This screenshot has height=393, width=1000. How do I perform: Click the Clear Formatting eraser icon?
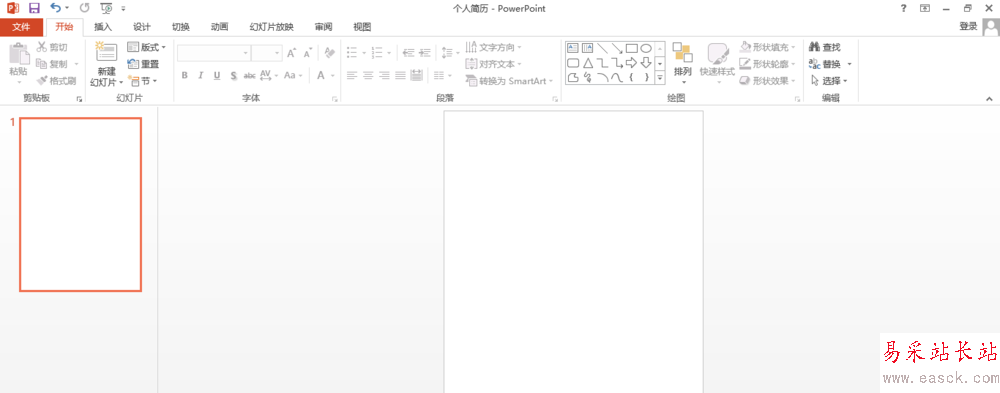coord(330,53)
